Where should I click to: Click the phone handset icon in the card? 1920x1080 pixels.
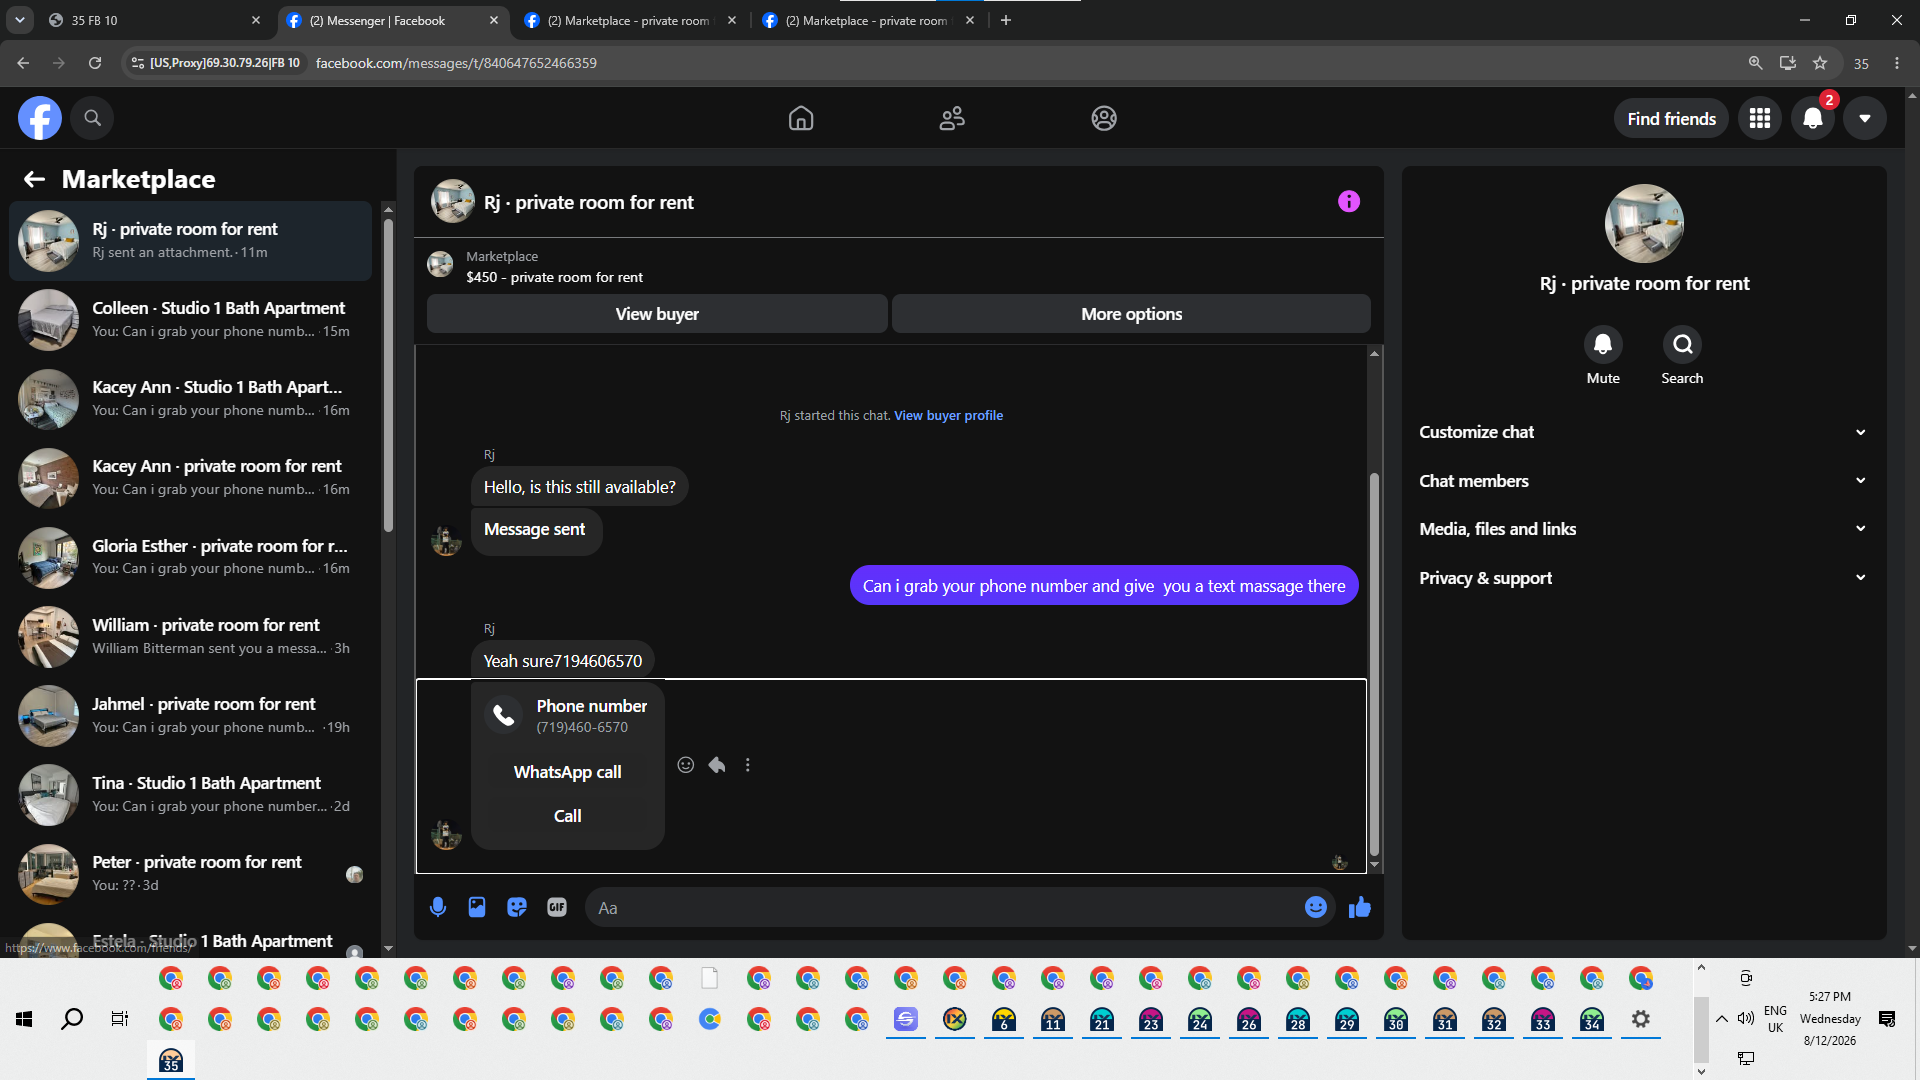(504, 715)
